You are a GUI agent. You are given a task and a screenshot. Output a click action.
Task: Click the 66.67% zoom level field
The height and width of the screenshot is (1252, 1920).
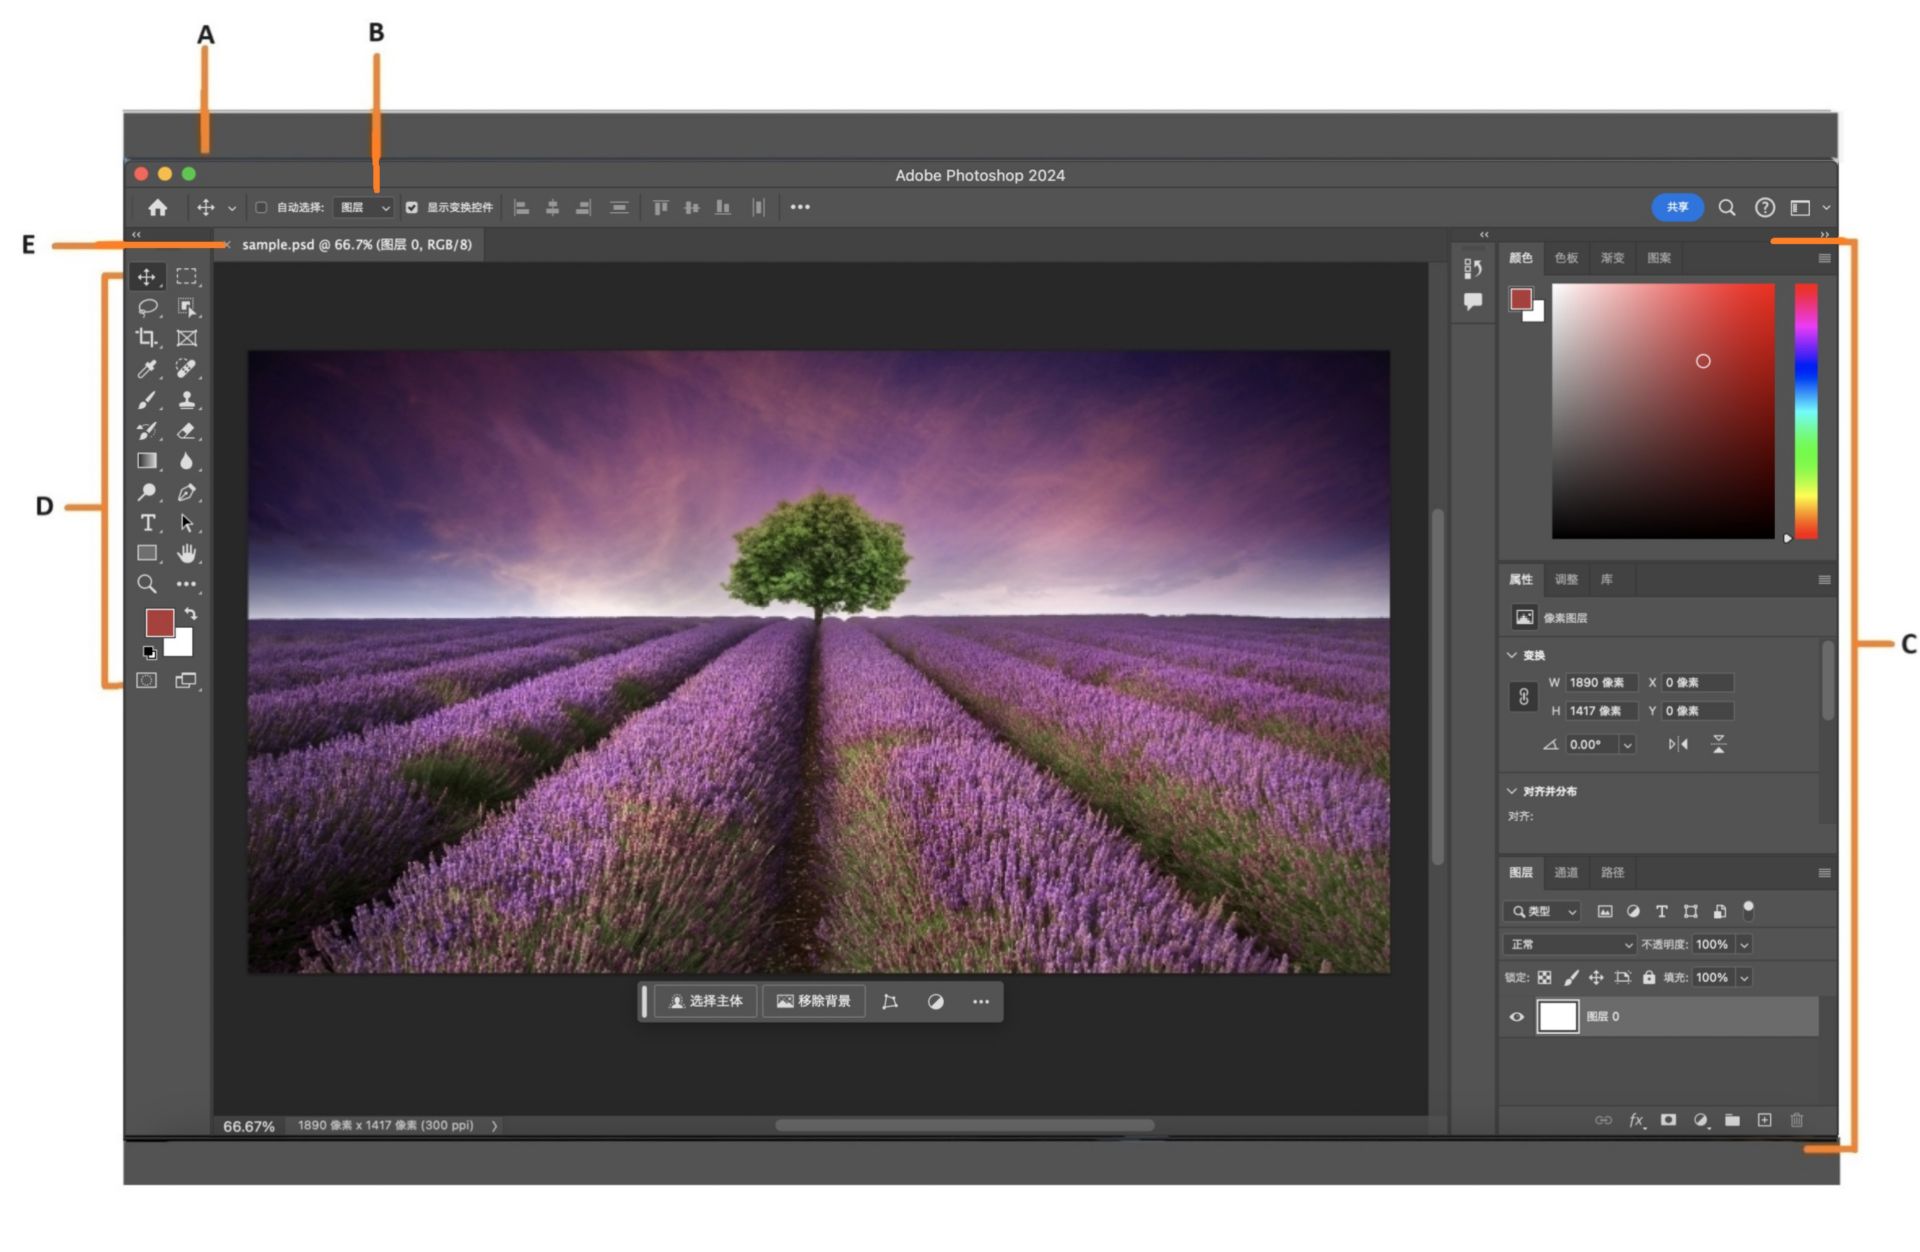tap(248, 1125)
